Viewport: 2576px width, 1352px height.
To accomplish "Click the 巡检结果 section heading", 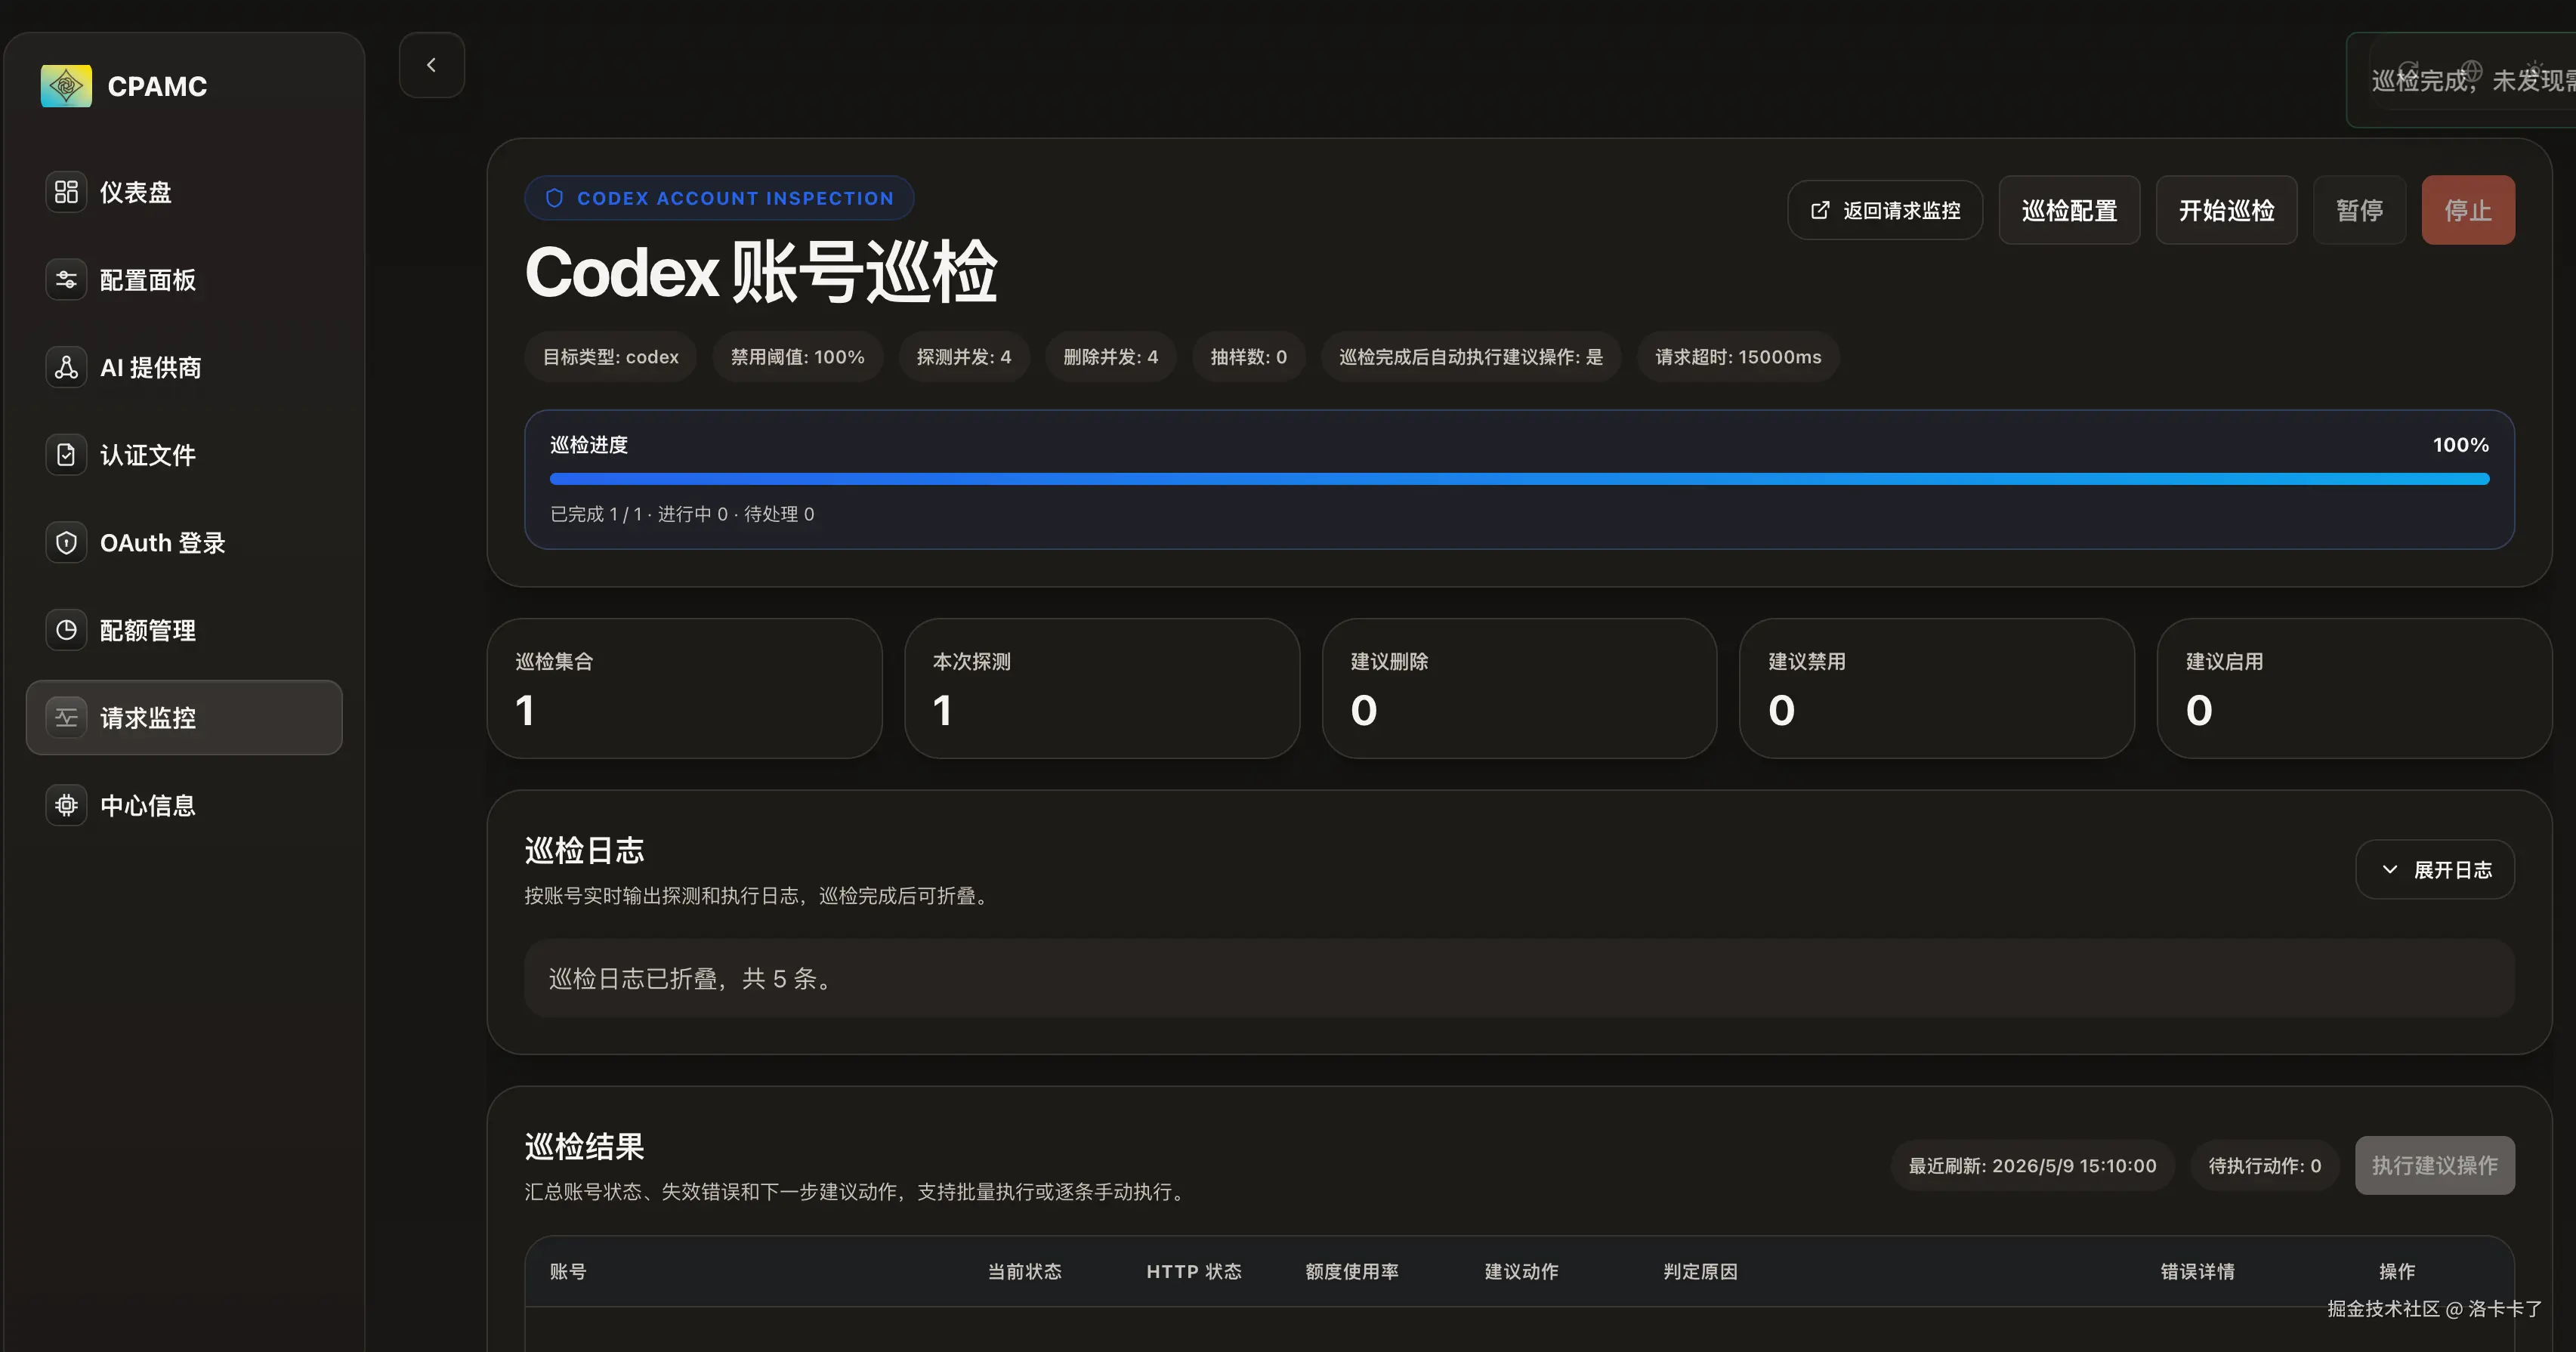I will coord(585,1146).
